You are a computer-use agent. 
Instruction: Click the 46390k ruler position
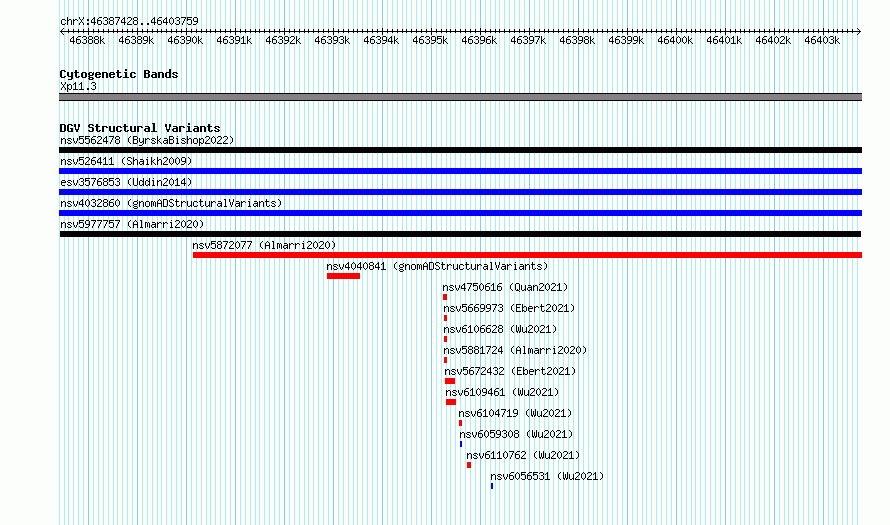tap(185, 40)
